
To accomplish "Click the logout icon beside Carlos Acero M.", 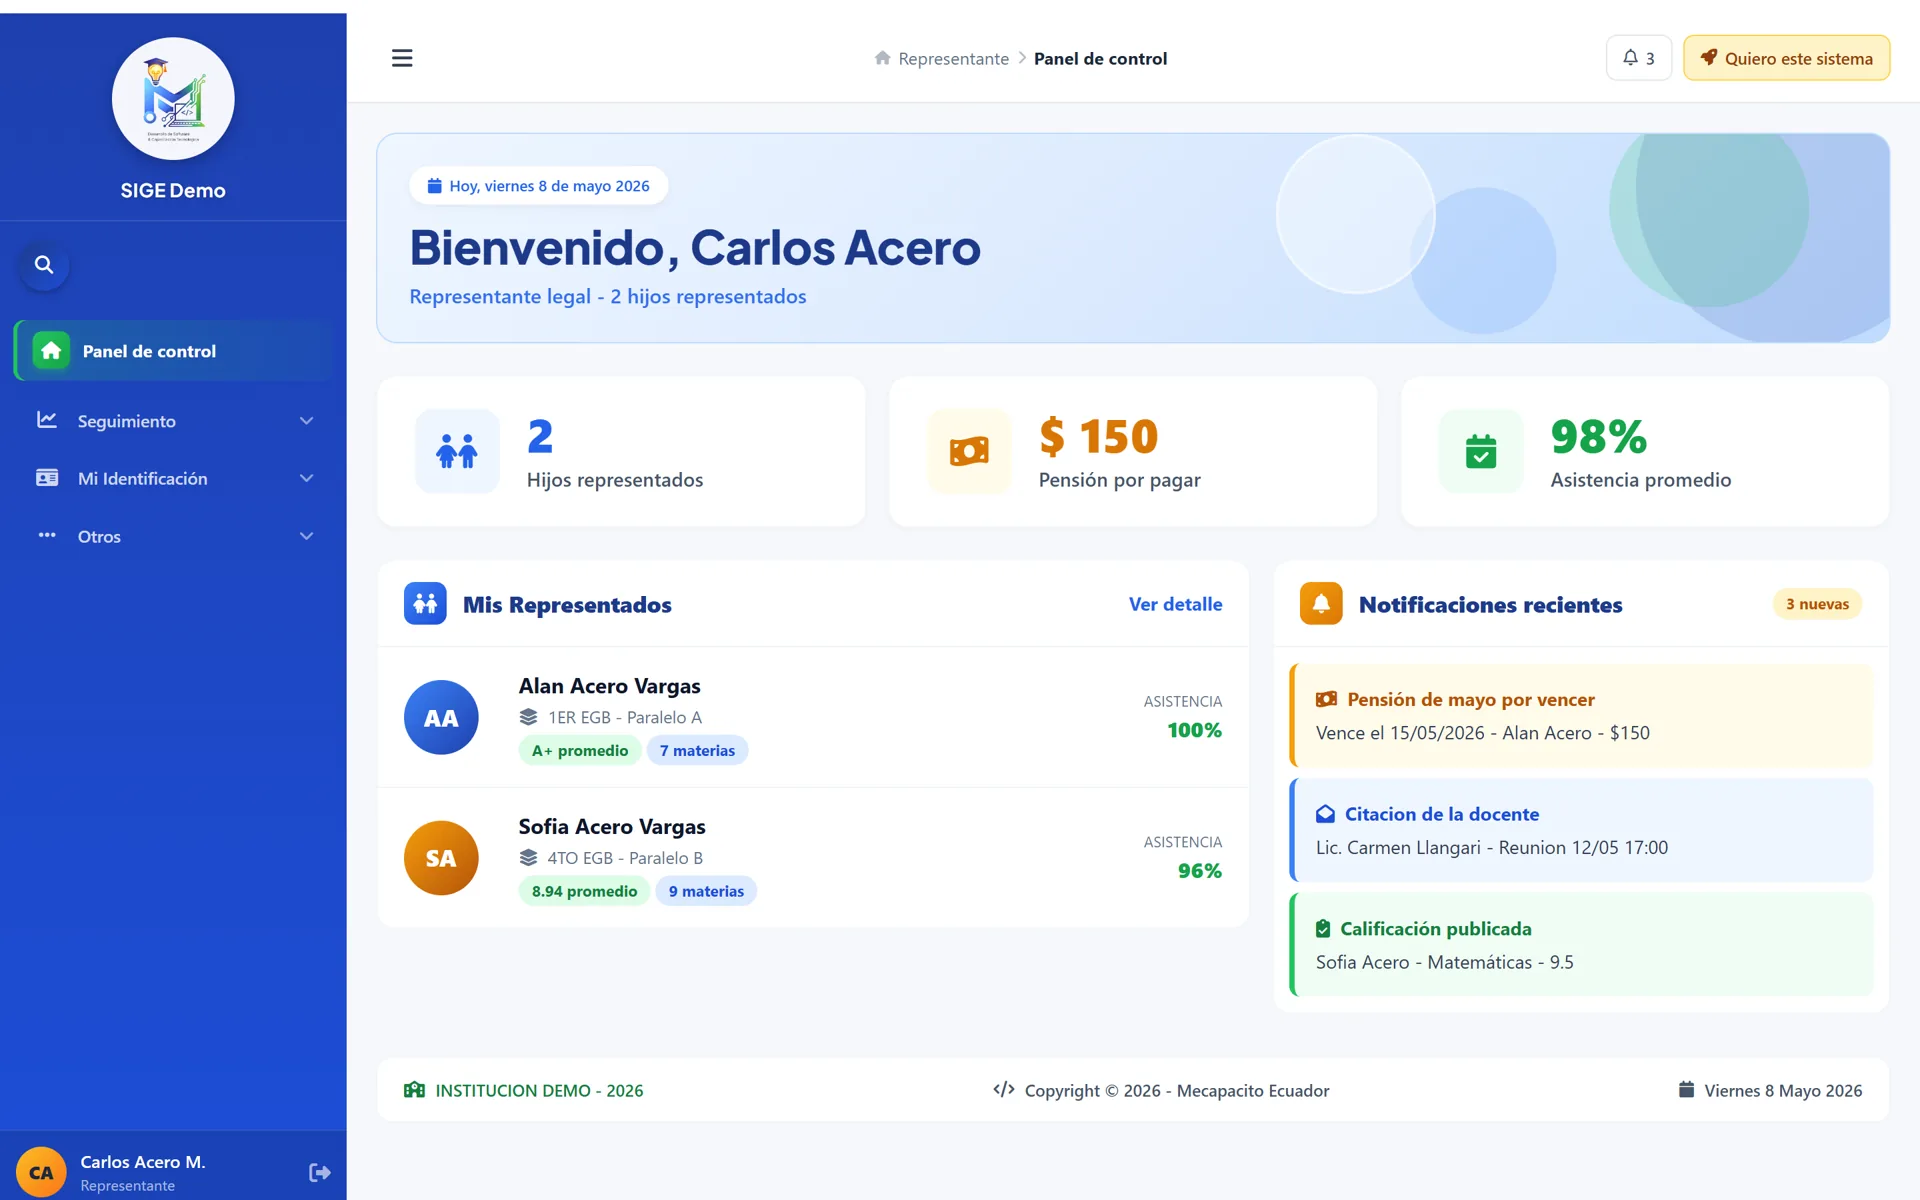I will coord(320,1172).
